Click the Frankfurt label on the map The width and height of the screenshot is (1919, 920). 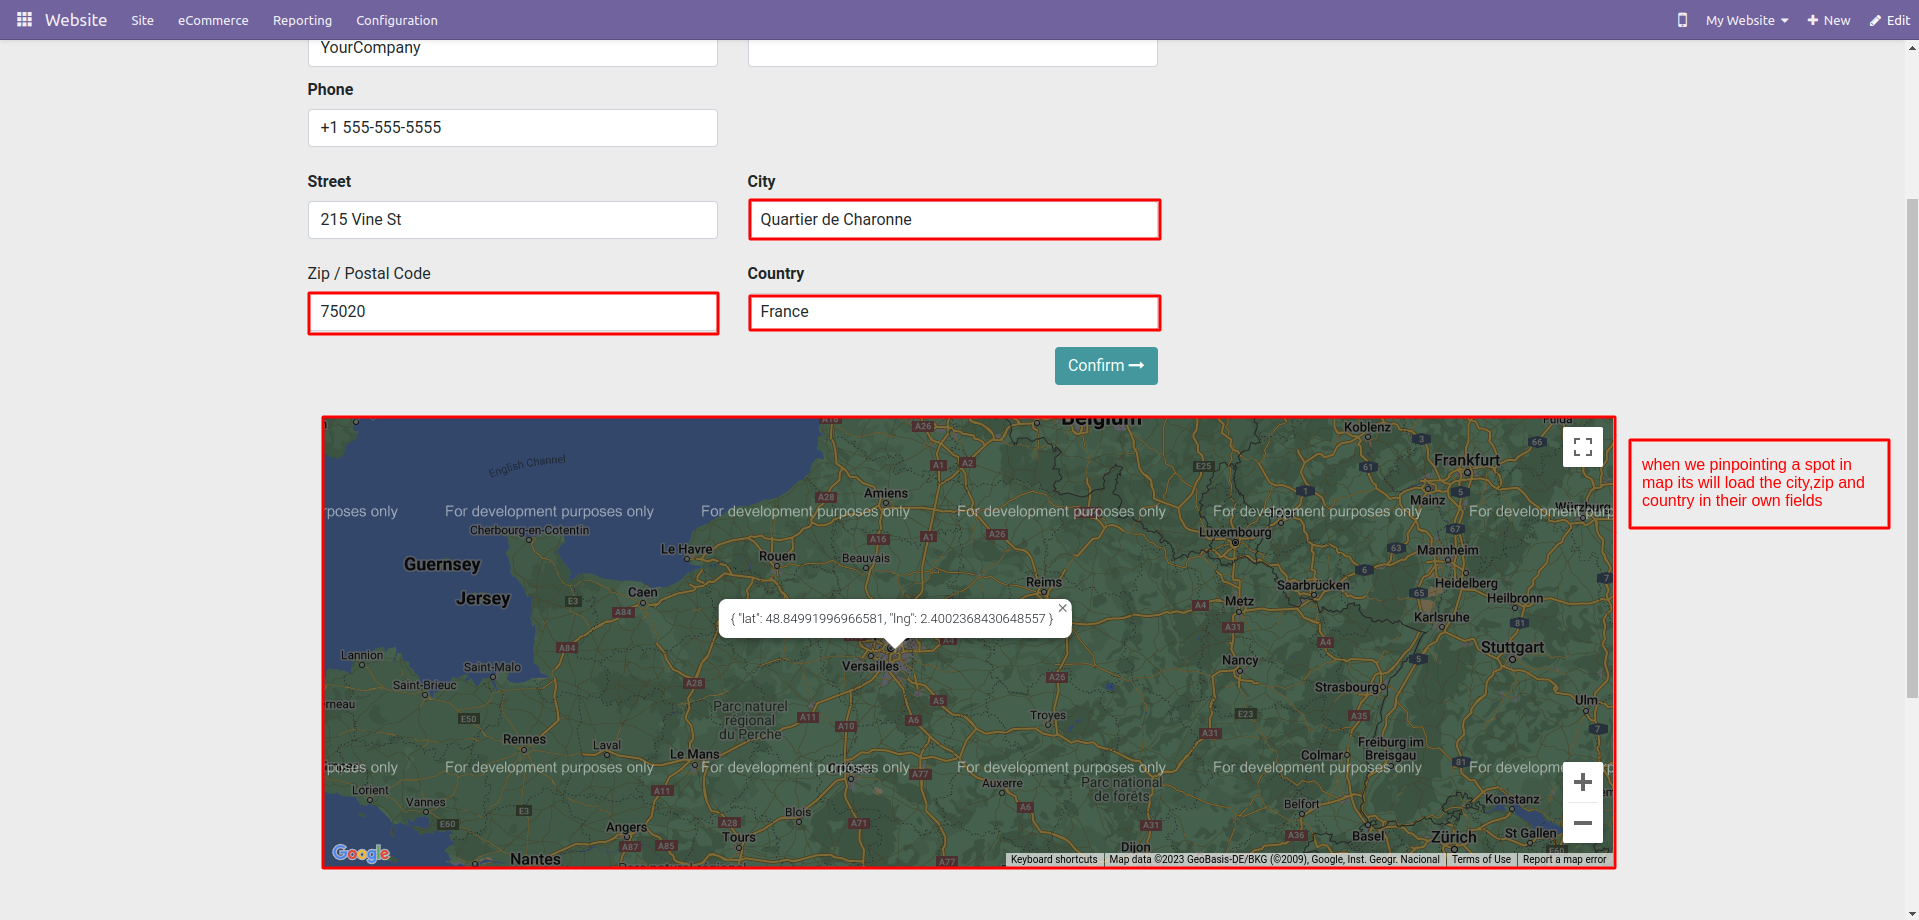1467,460
